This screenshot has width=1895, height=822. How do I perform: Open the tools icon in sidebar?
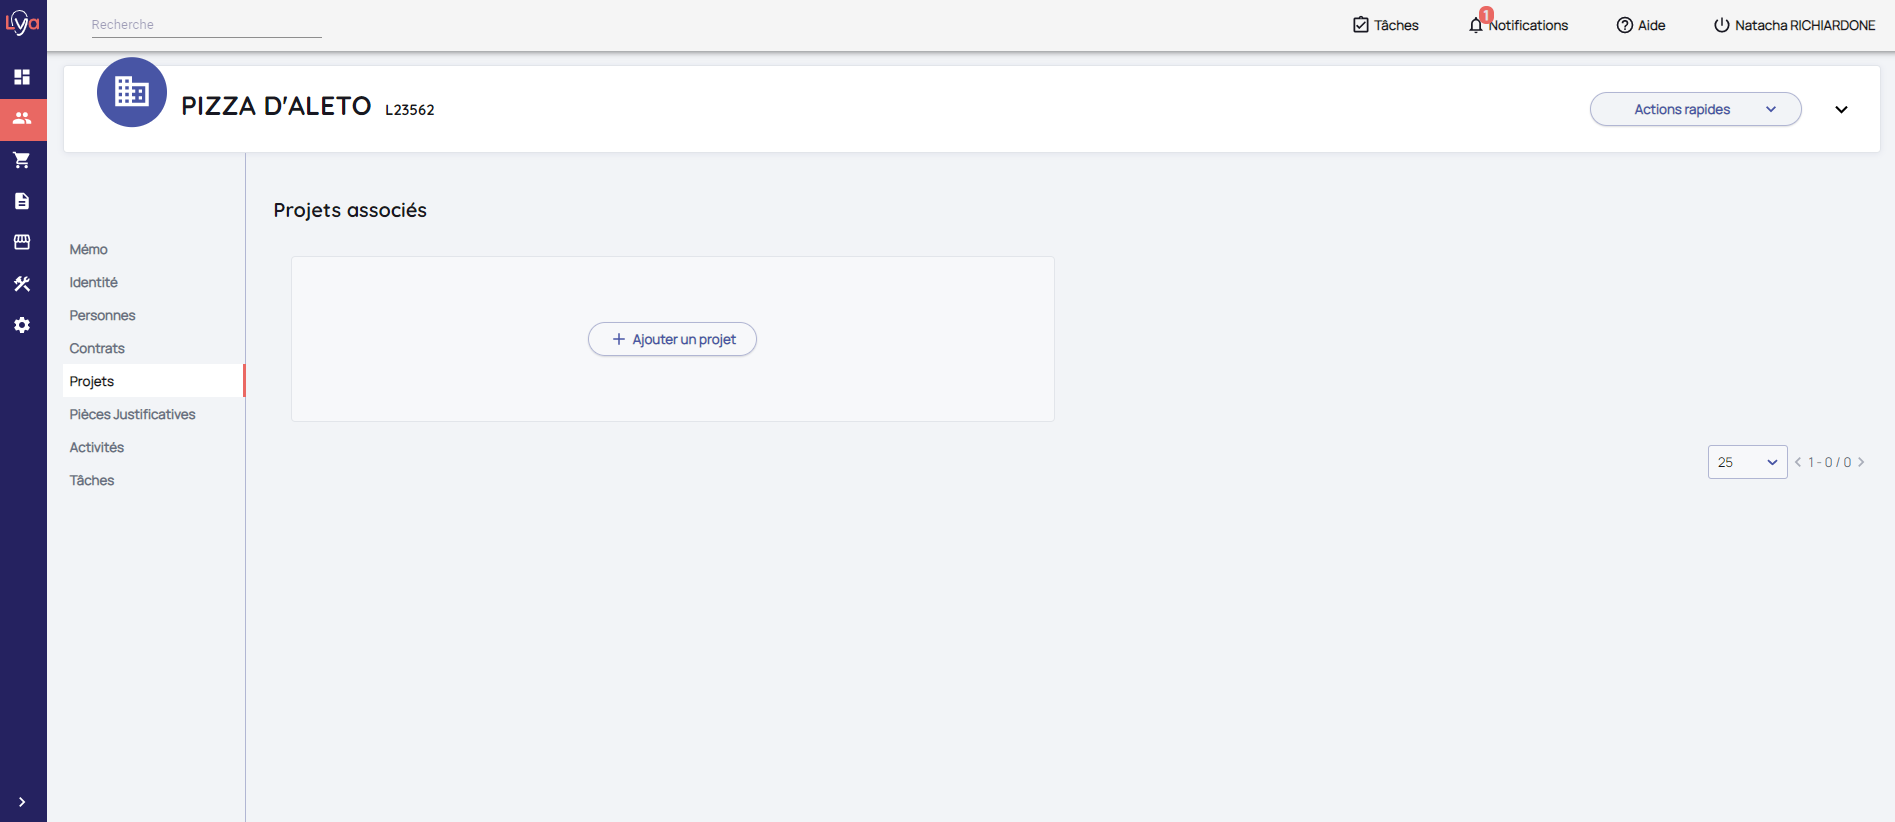tap(22, 284)
